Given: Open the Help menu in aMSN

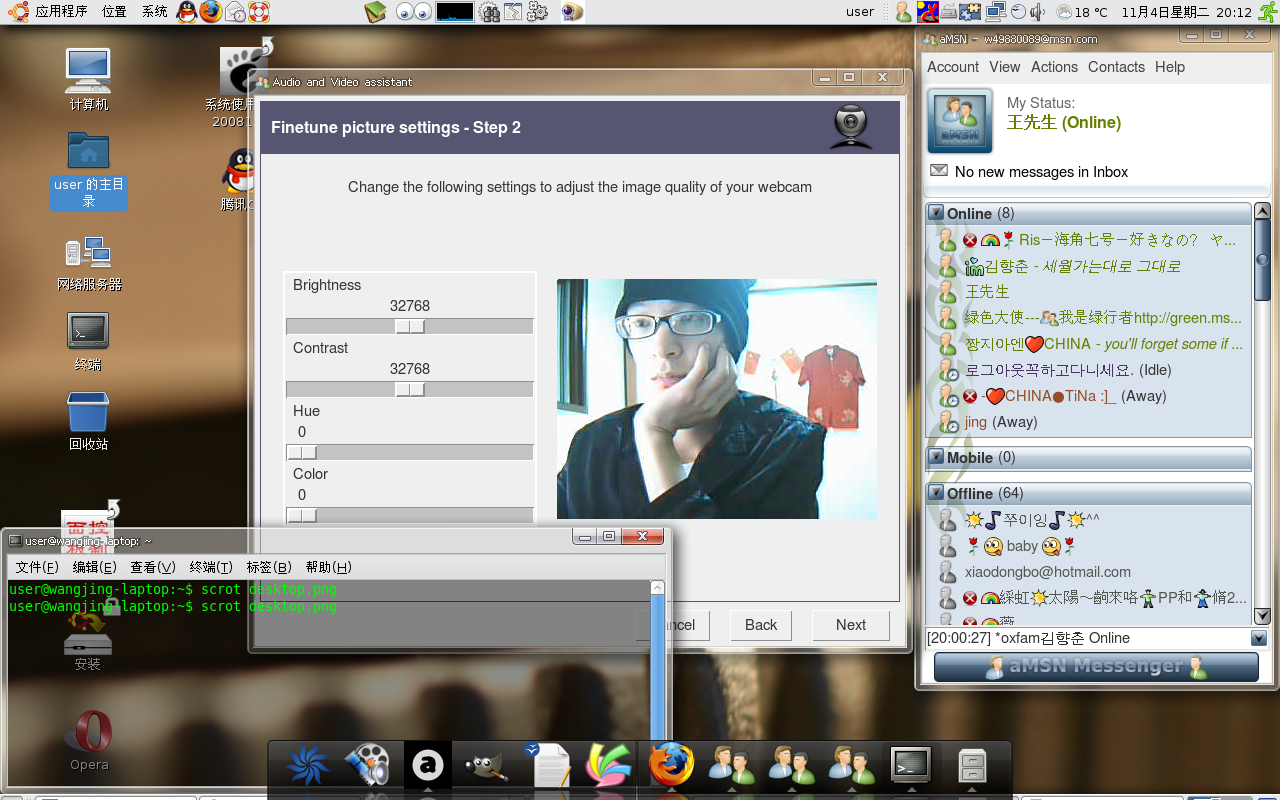Looking at the screenshot, I should click(1170, 67).
